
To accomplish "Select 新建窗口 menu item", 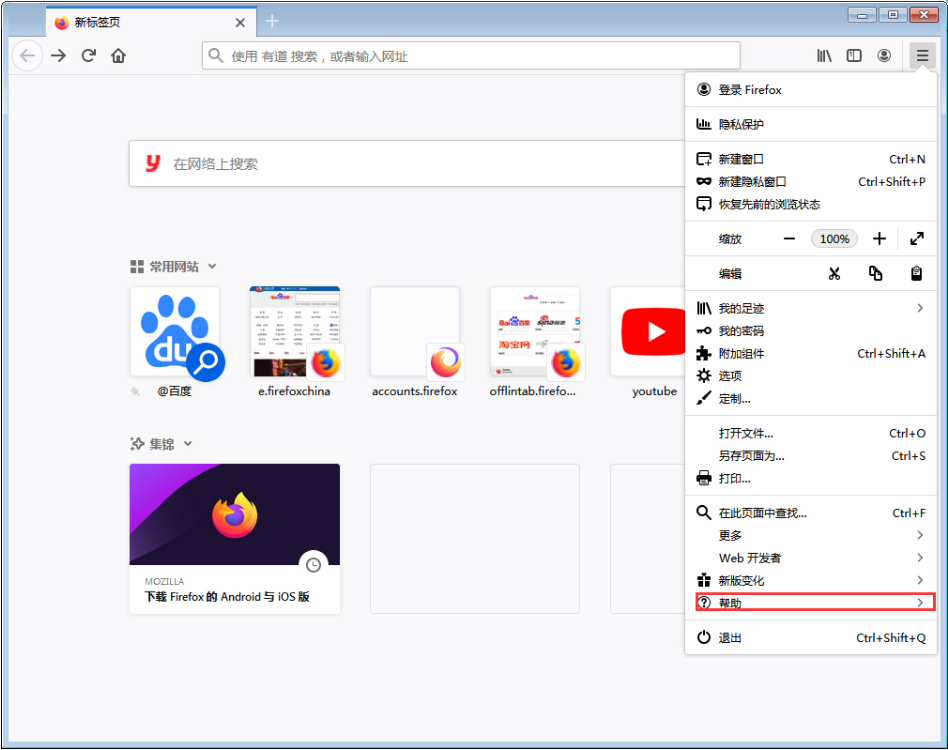I will point(811,159).
